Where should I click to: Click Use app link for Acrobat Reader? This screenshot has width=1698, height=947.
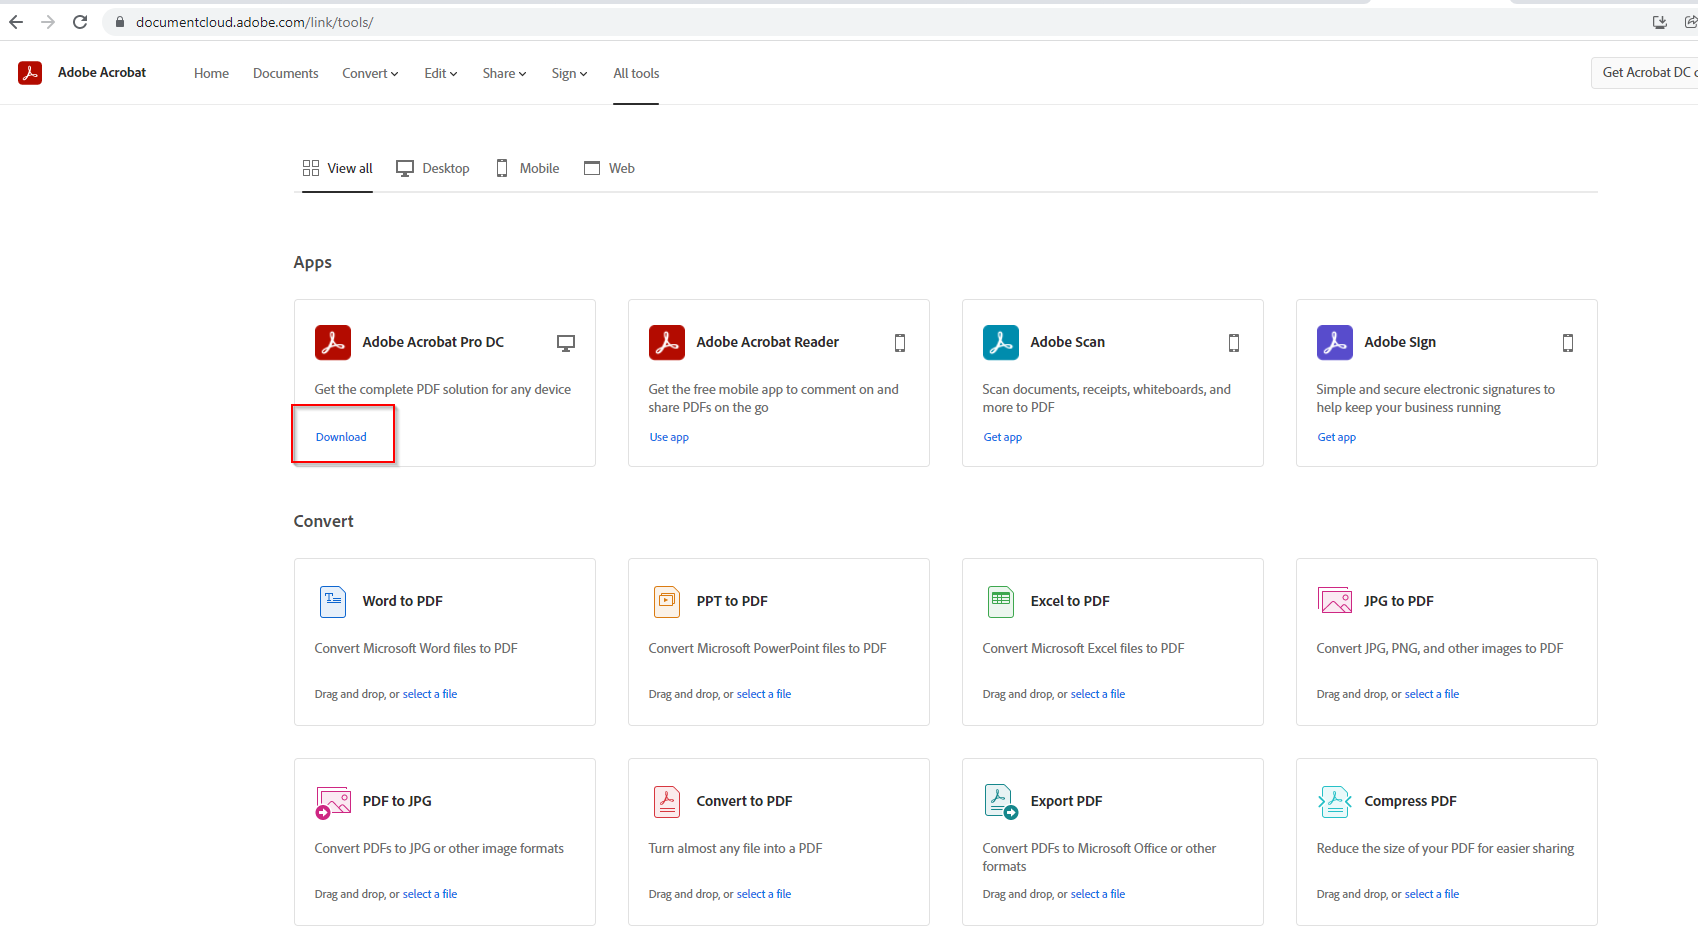point(669,437)
